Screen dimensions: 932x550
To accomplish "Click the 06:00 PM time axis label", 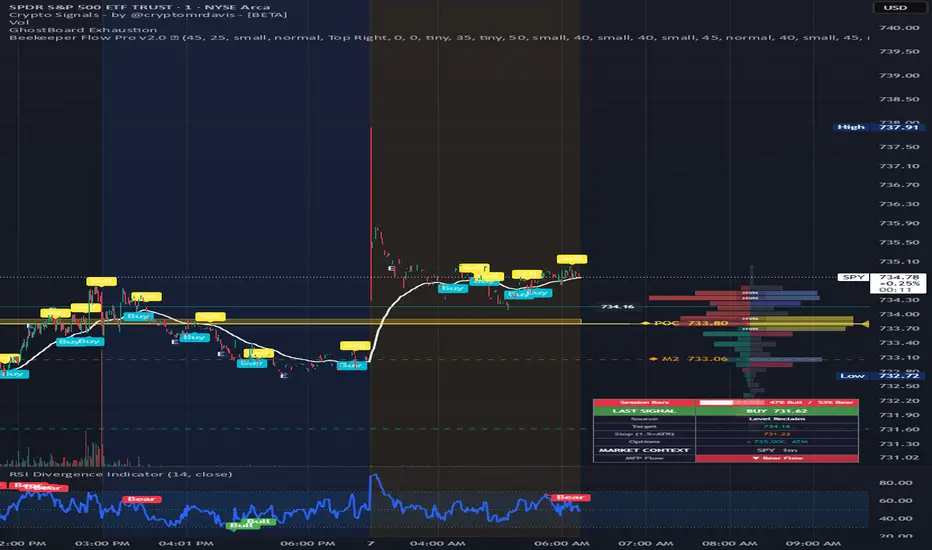I will pos(308,543).
